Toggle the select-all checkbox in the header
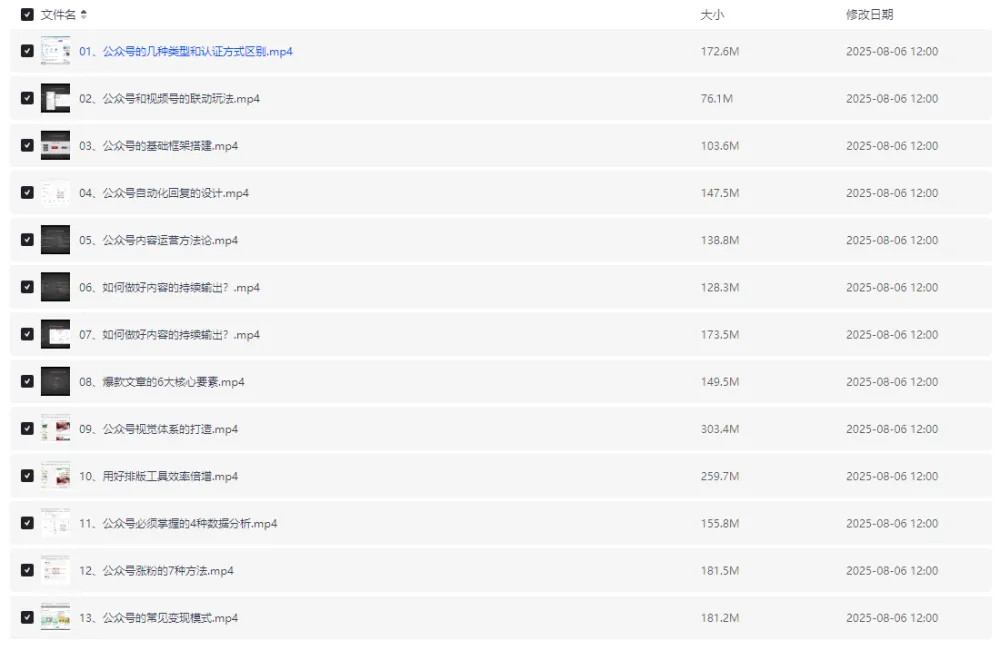The width and height of the screenshot is (1000, 660). 27,15
